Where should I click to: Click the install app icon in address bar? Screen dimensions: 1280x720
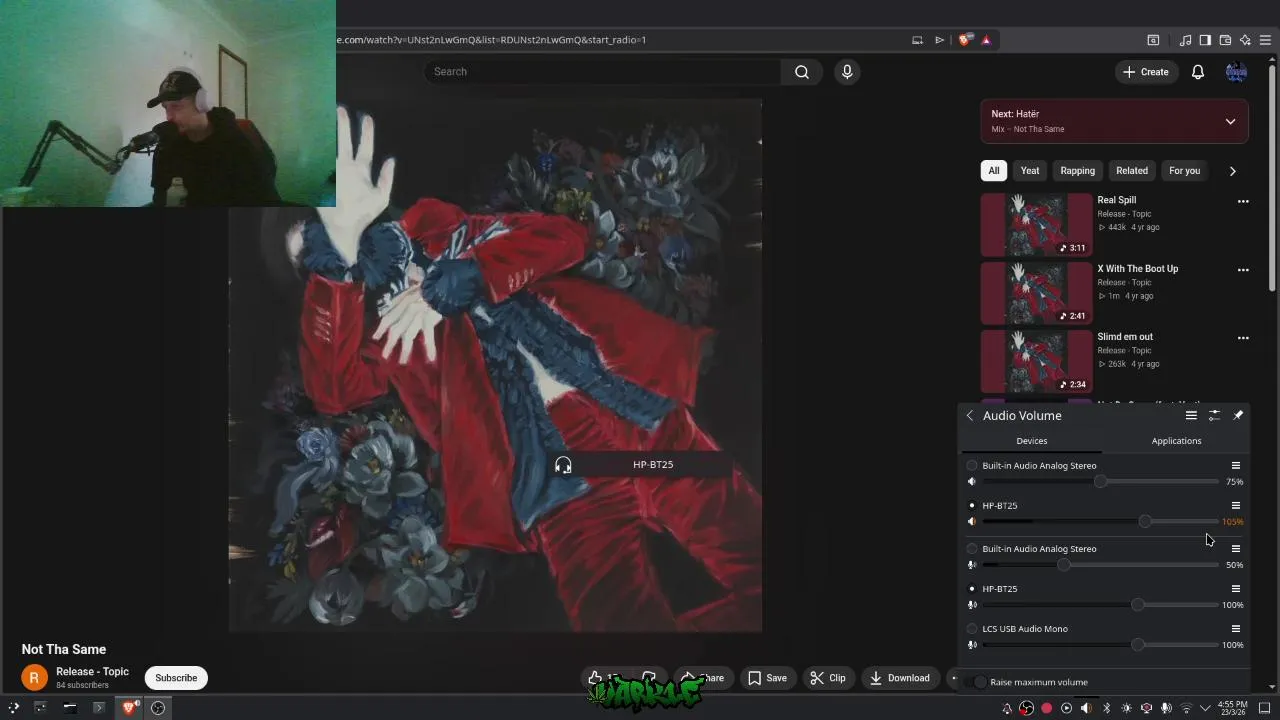coord(917,40)
